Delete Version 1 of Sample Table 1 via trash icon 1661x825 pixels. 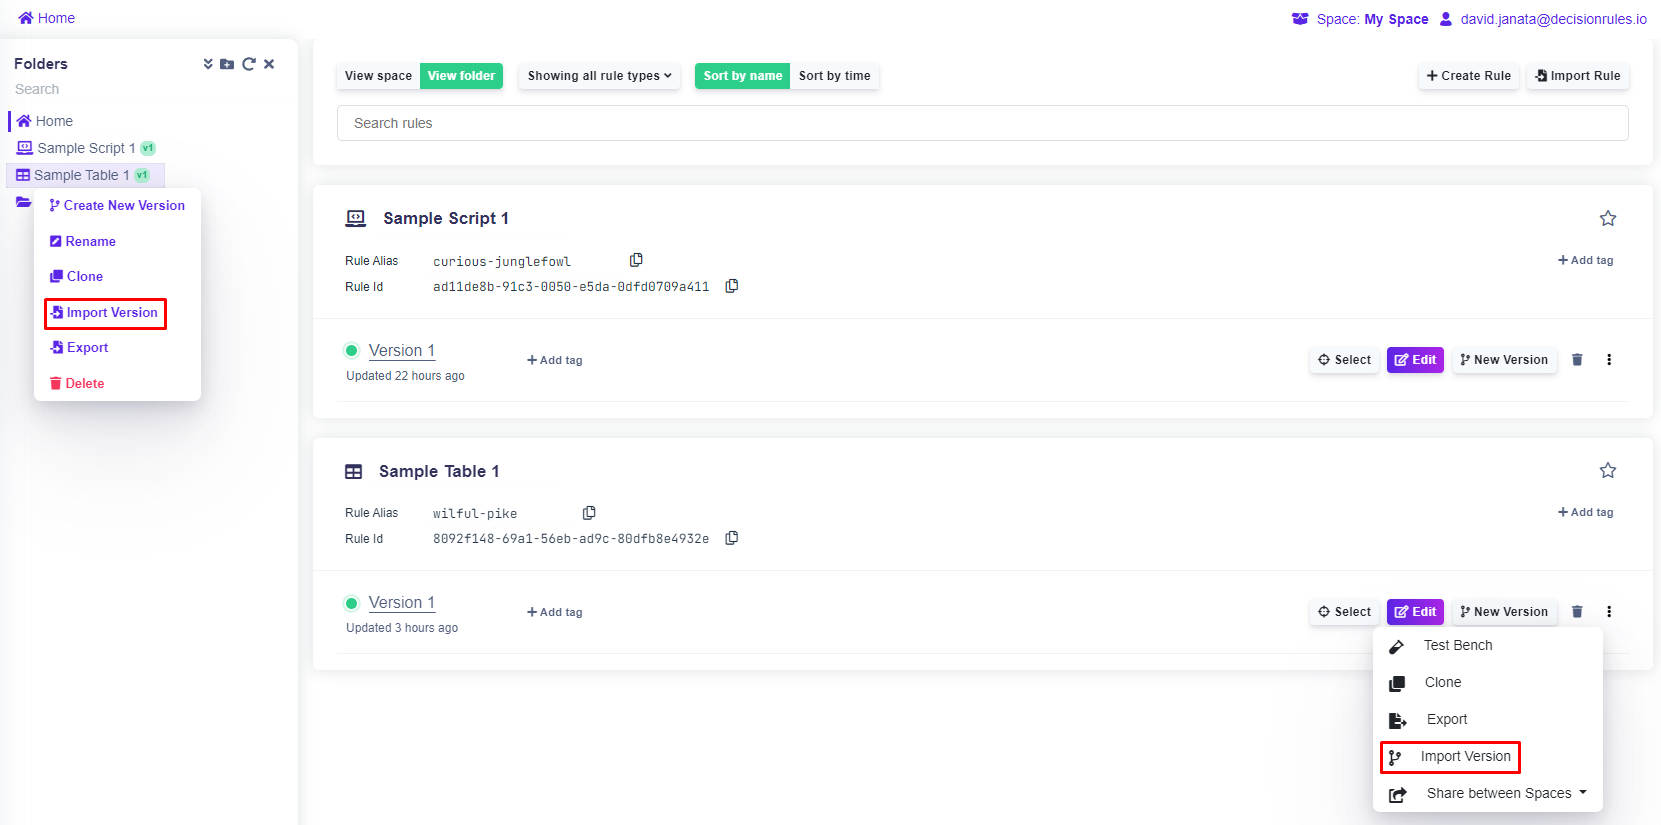tap(1577, 612)
